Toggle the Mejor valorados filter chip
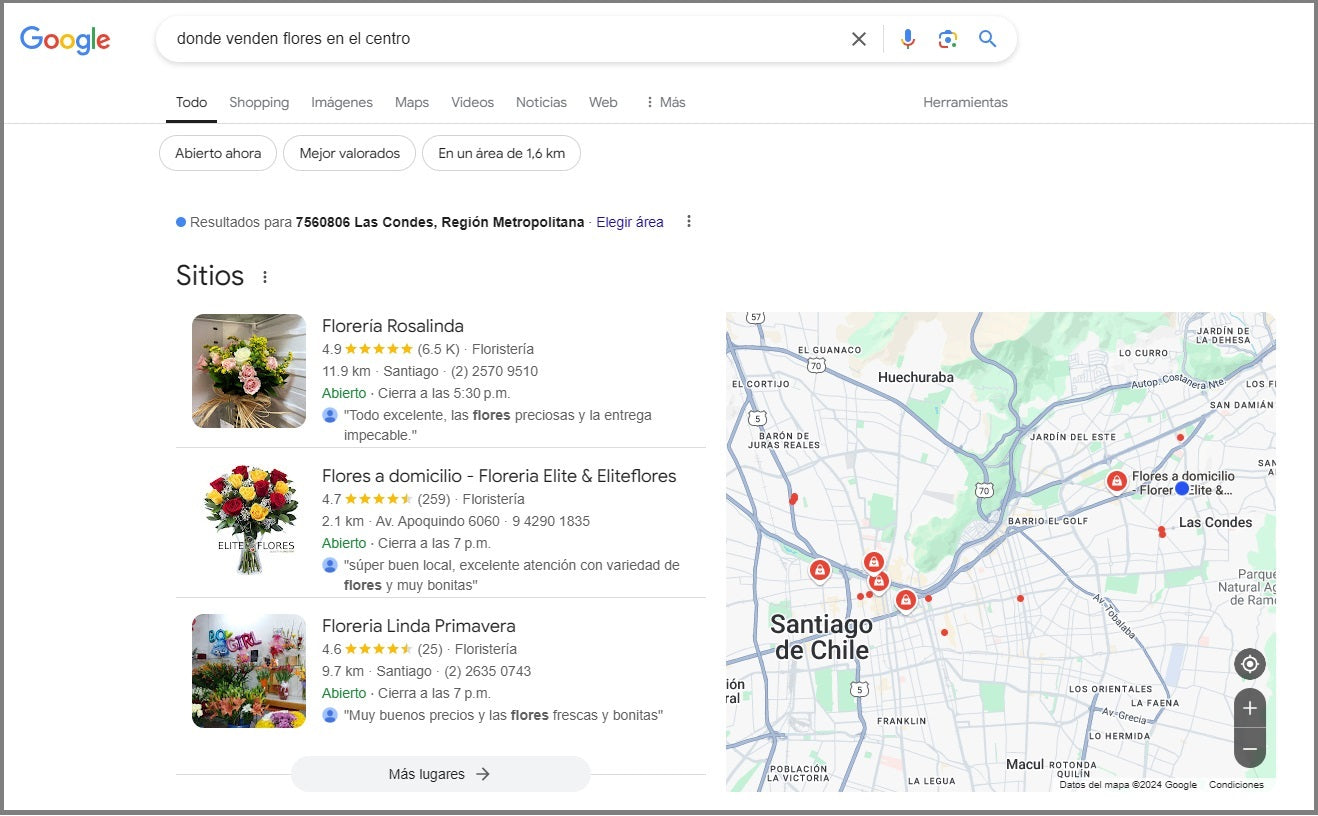Screen dimensions: 1318x816 click(350, 153)
